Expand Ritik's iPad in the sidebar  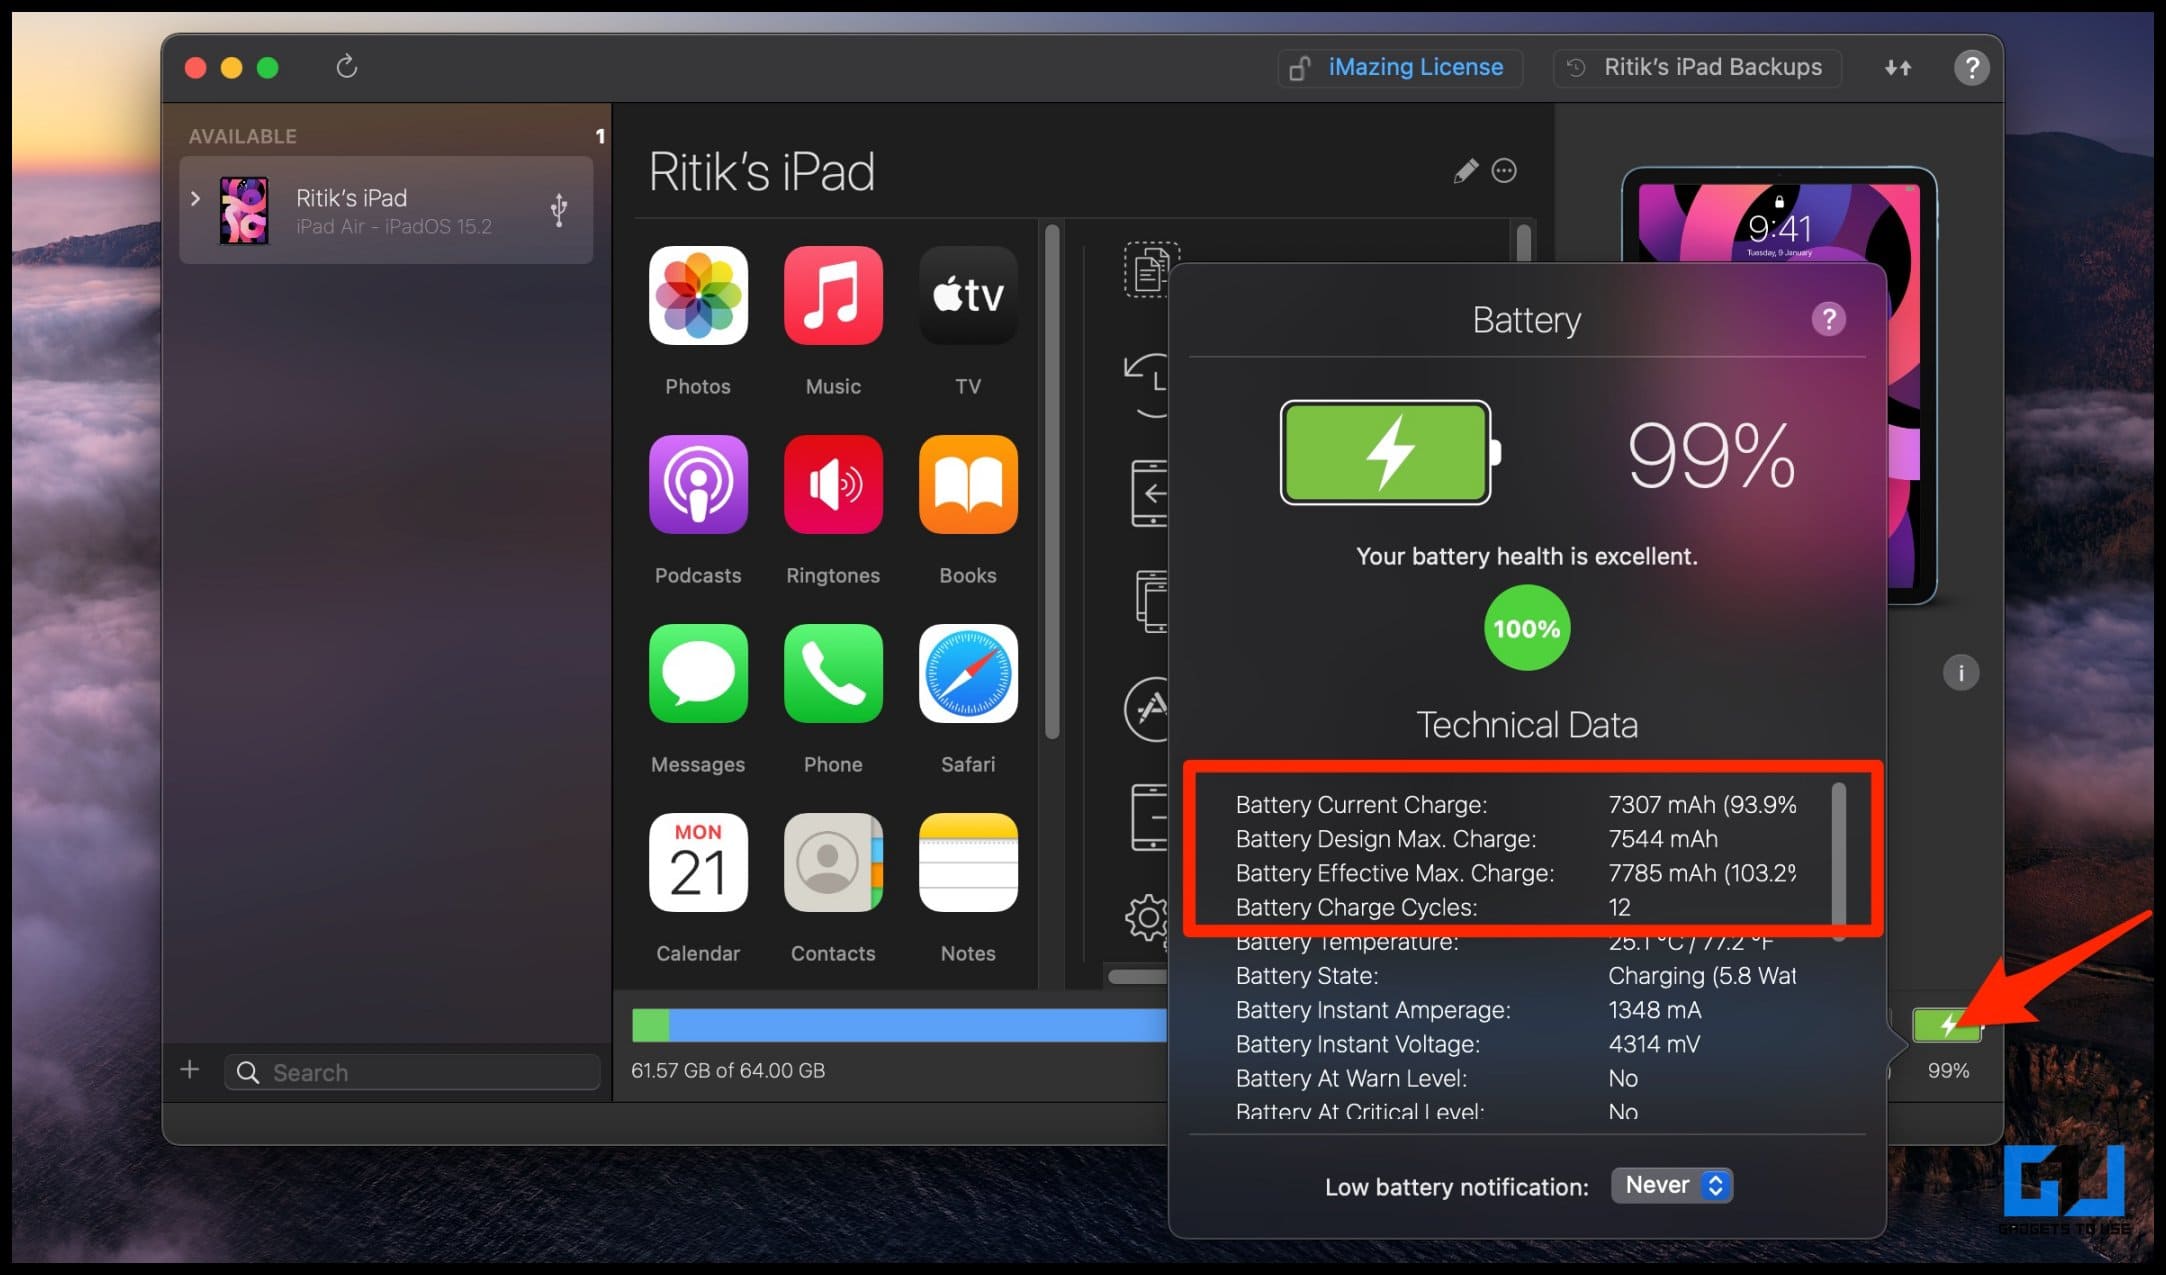point(196,199)
